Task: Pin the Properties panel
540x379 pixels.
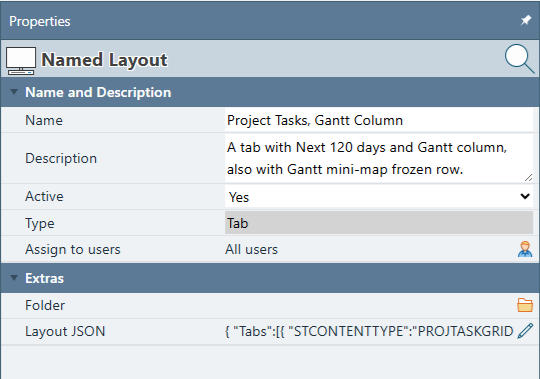Action: tap(526, 21)
